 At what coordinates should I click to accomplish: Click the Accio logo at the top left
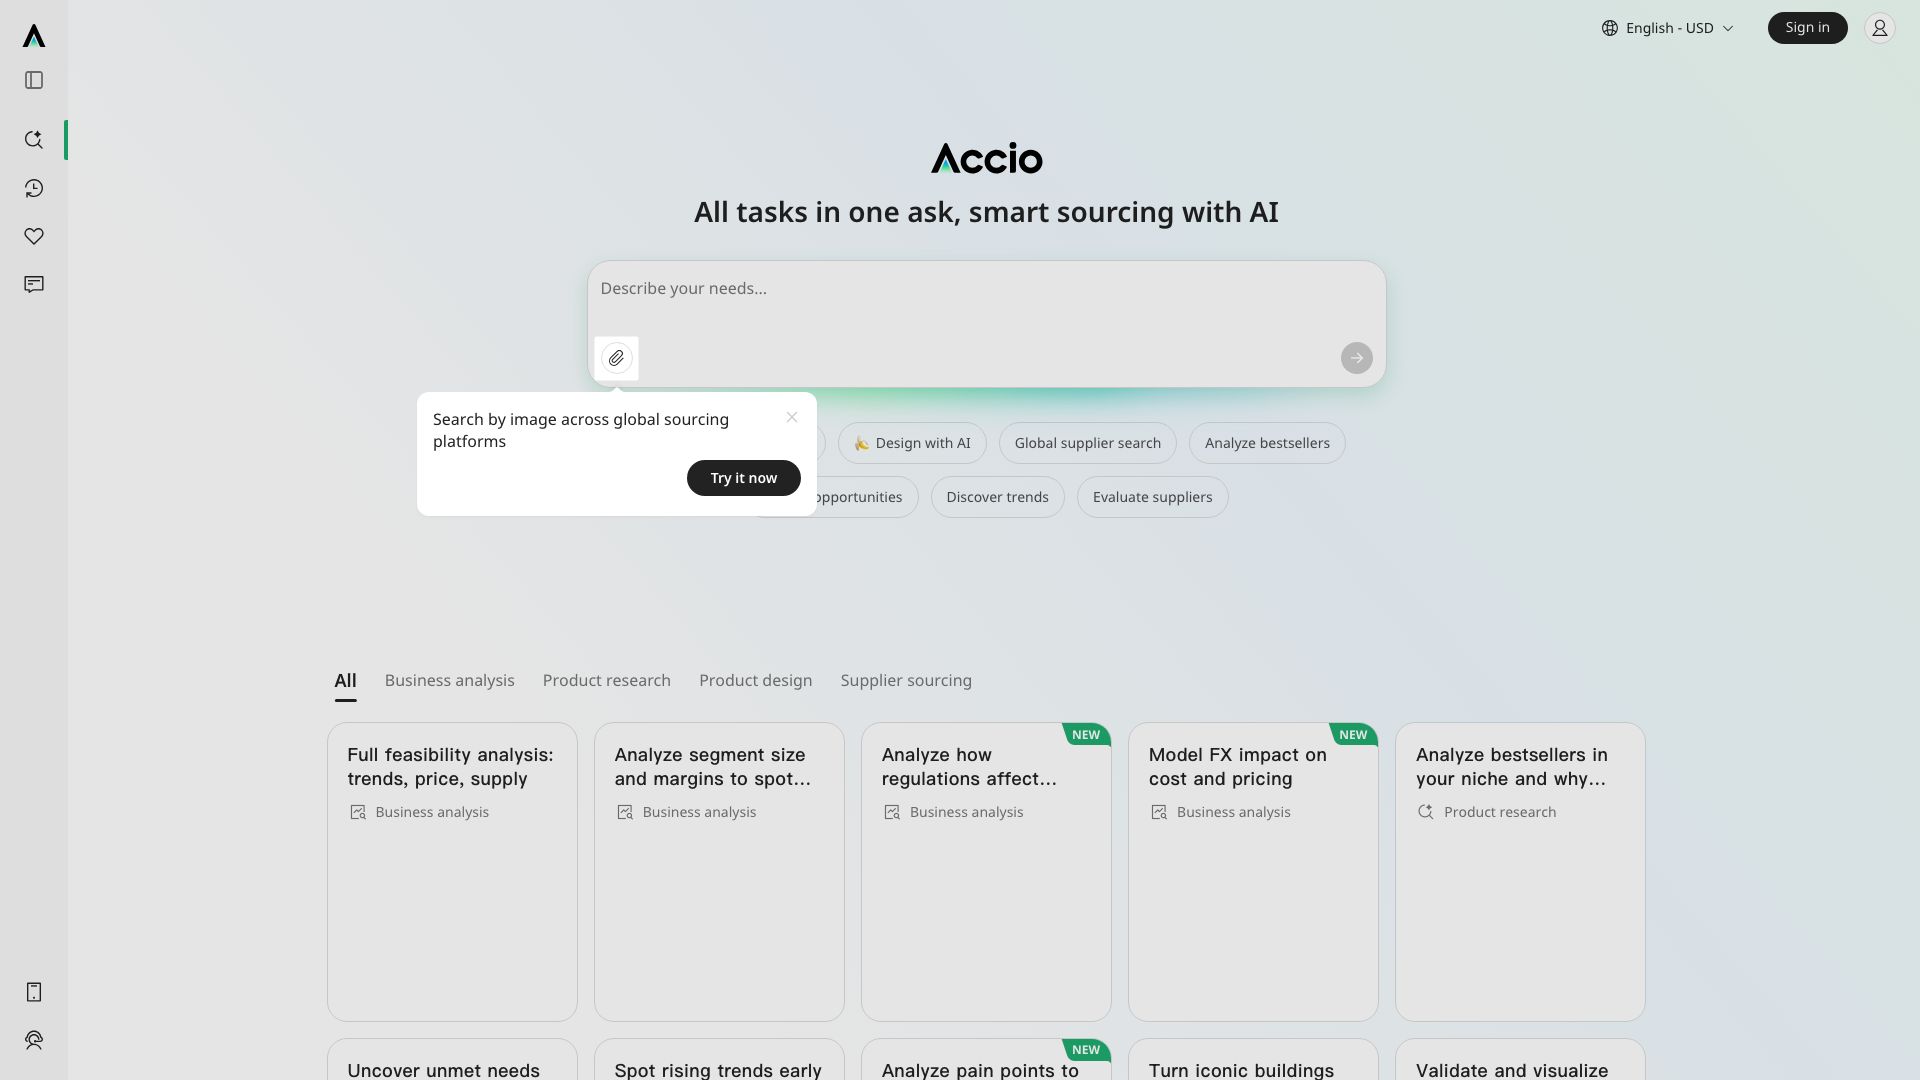pyautogui.click(x=34, y=36)
